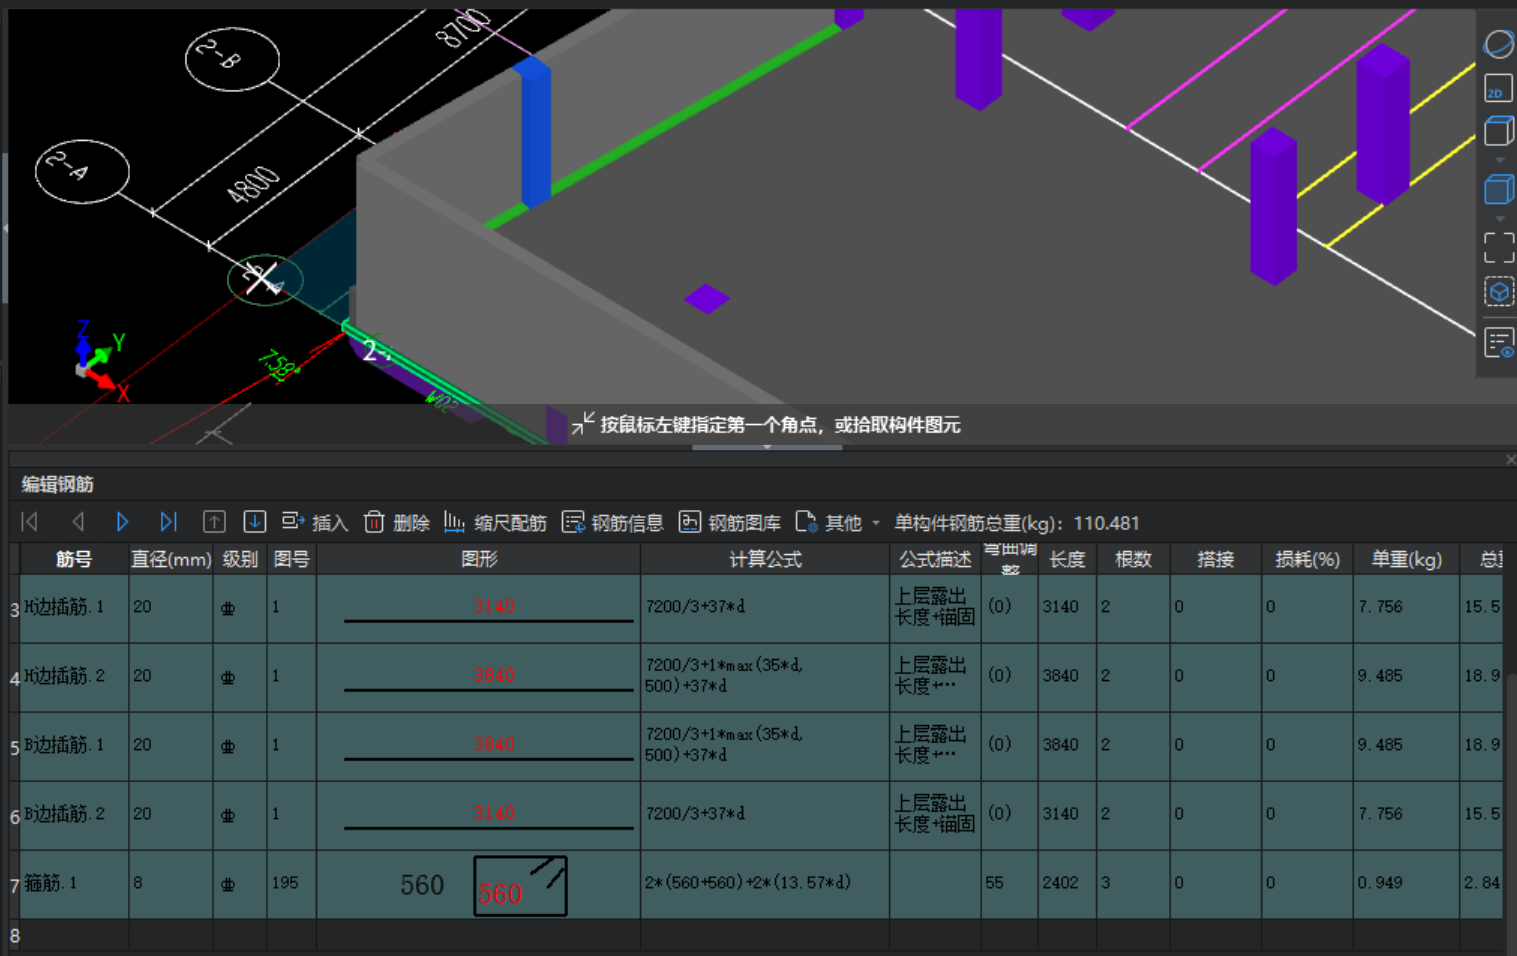Viewport: 1517px width, 956px height.
Task: Click the 筋号 column header
Action: (x=74, y=559)
